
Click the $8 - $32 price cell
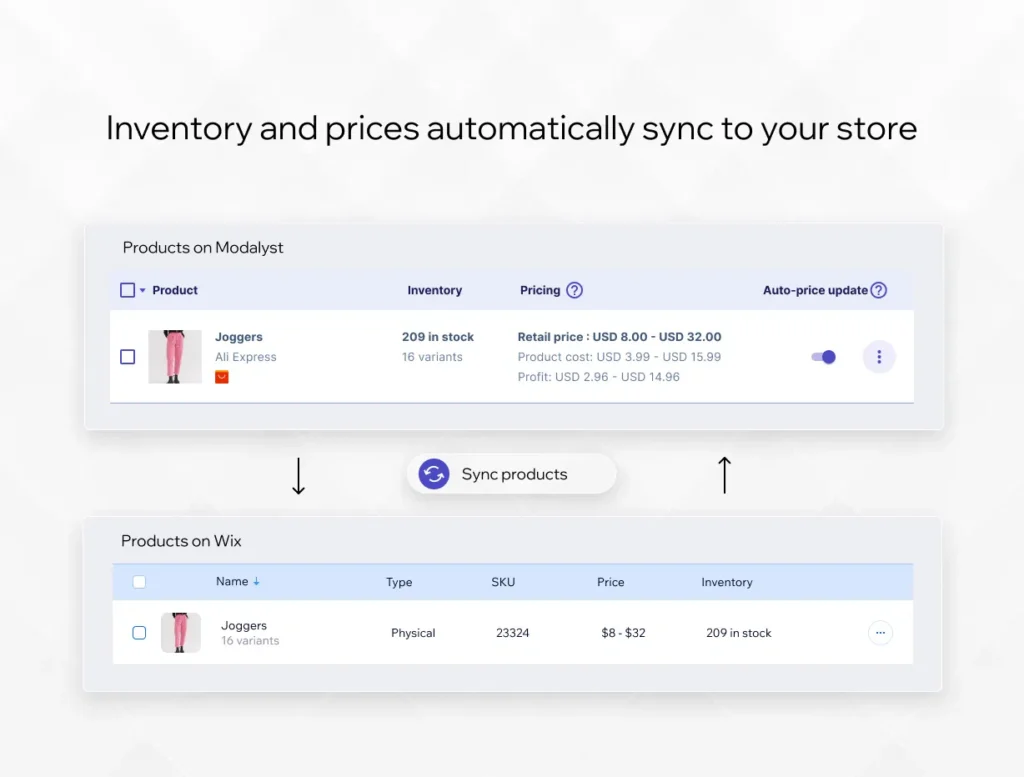pos(623,633)
